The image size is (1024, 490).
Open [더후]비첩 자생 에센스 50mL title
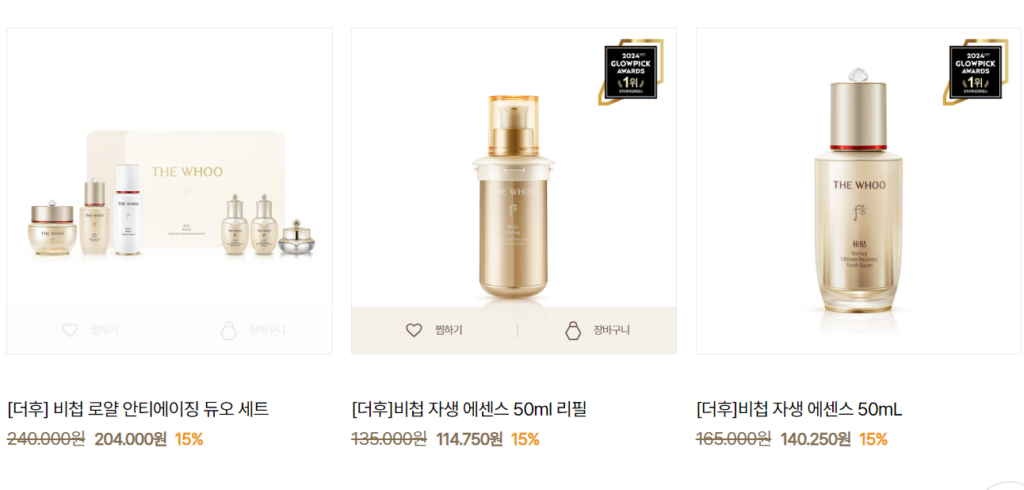click(x=799, y=410)
